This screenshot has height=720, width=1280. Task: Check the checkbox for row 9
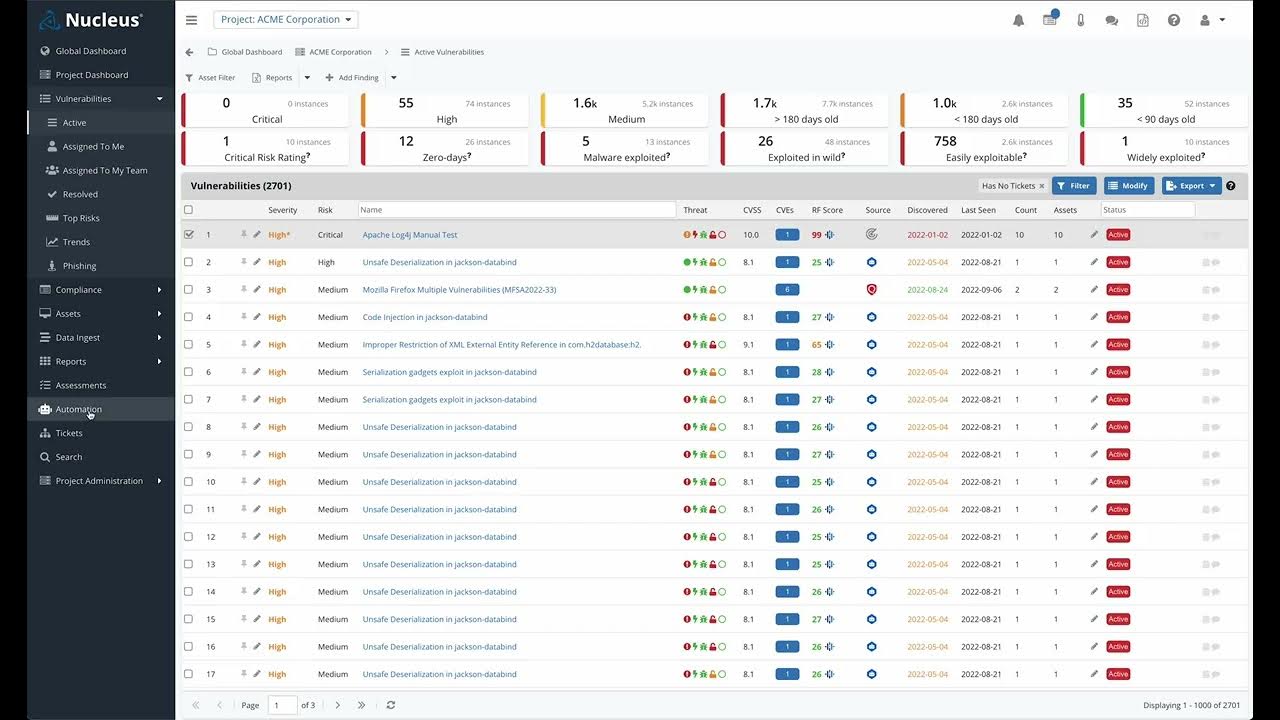(x=188, y=454)
